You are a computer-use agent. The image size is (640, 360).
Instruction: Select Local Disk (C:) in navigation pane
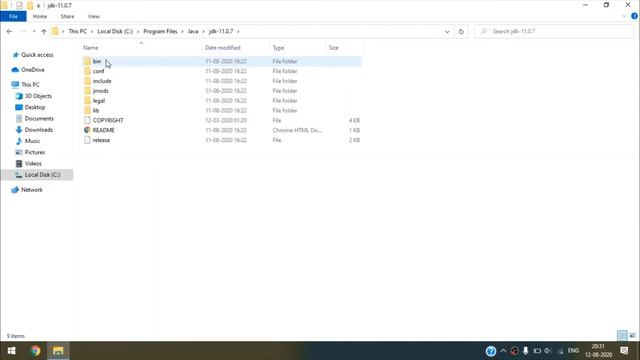point(37,175)
